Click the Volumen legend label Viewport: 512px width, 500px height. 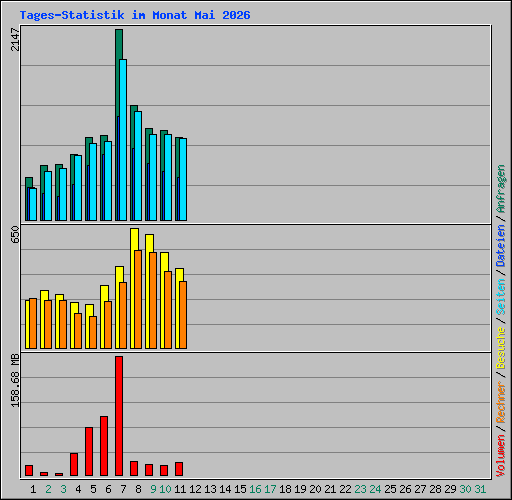500,456
